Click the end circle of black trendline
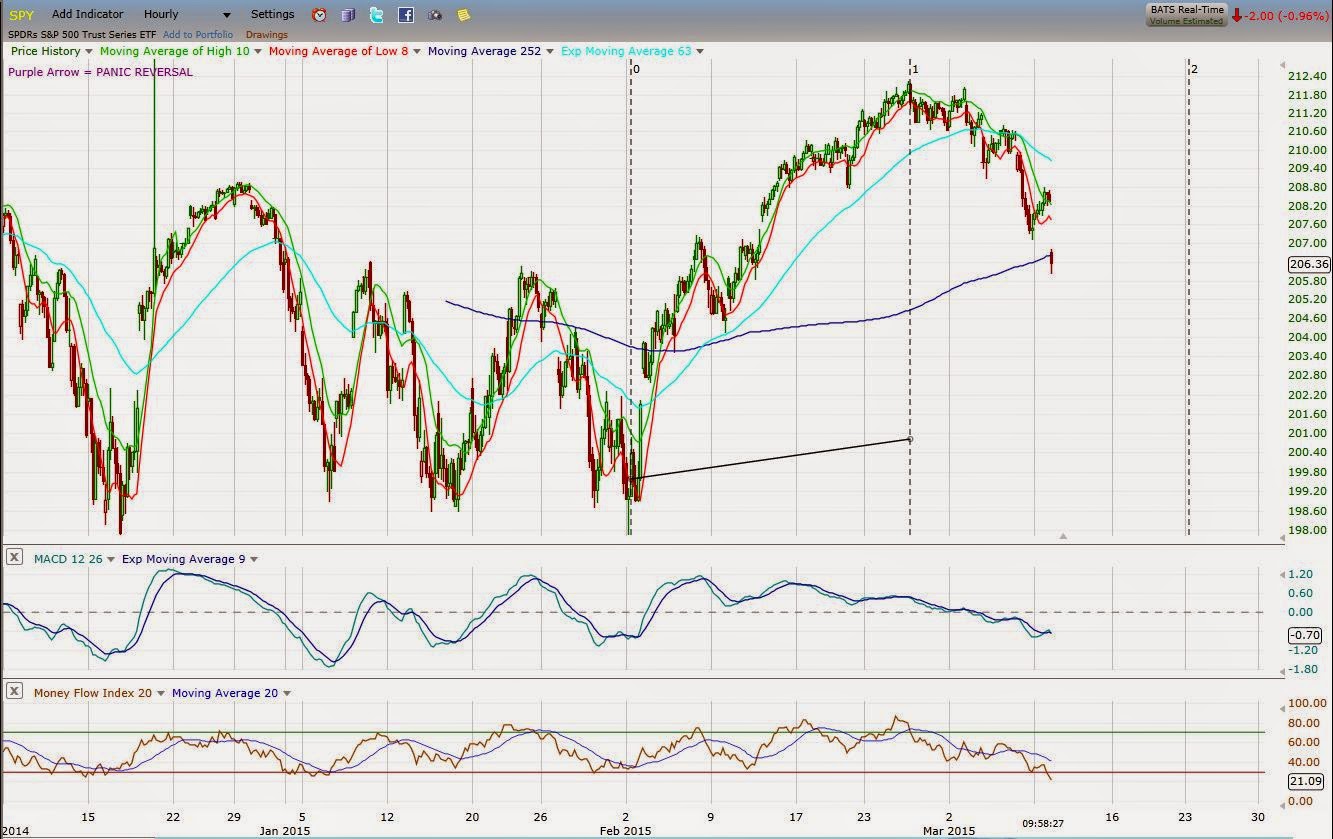This screenshot has height=839, width=1333. 910,439
